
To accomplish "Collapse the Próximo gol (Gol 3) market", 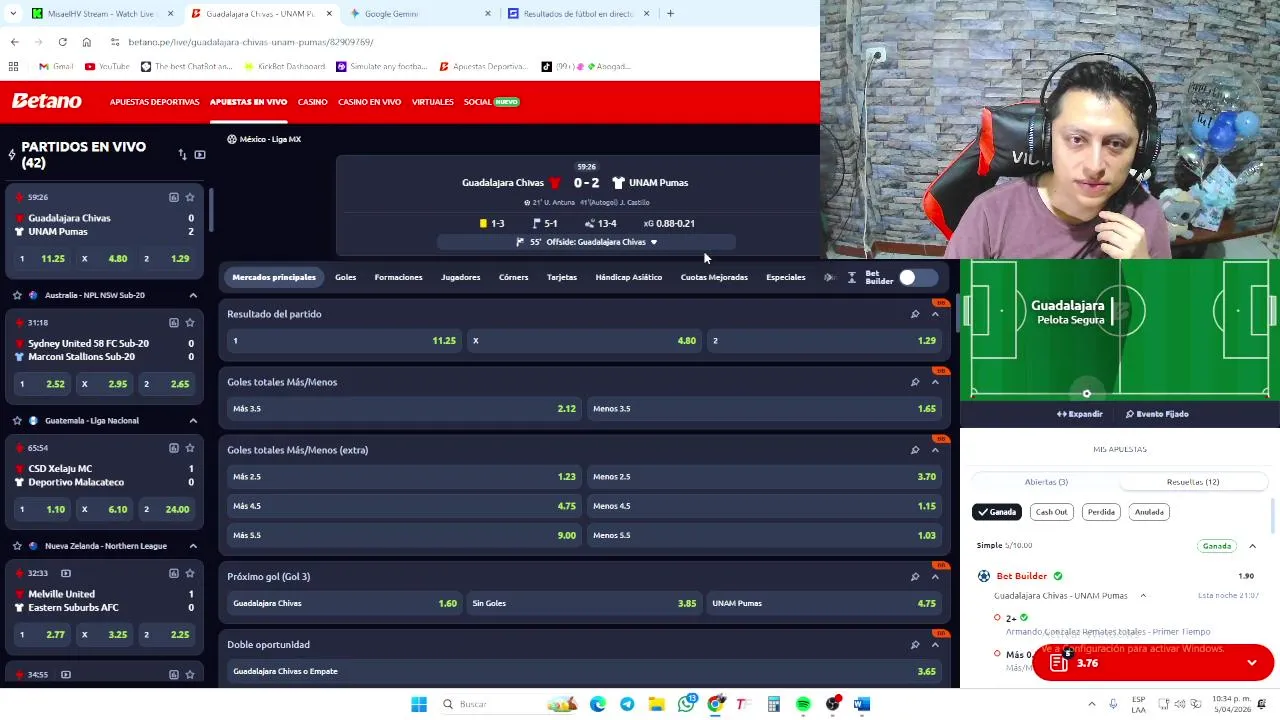I will point(935,576).
